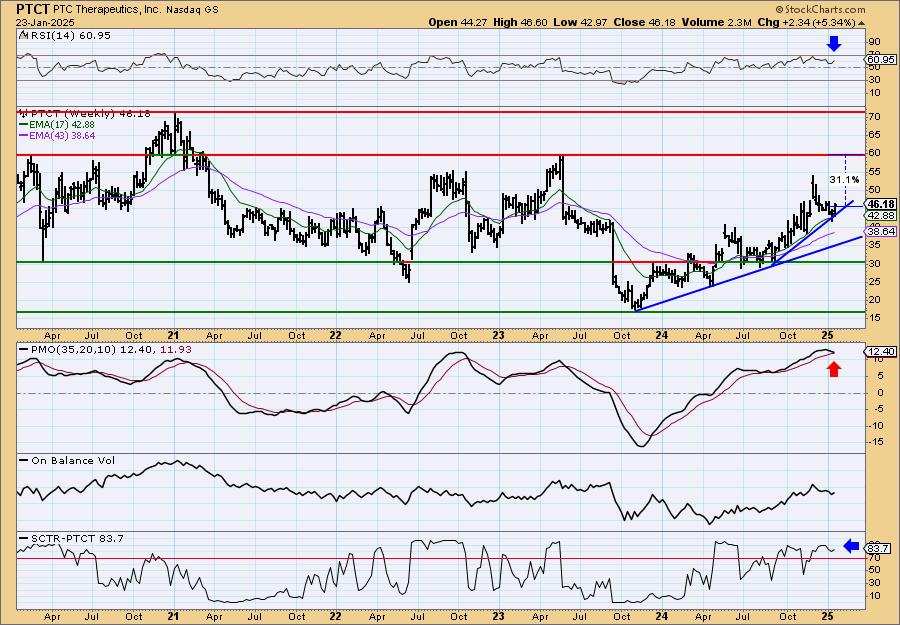Click the High 46.60 value
900x625 pixels.
pos(520,23)
